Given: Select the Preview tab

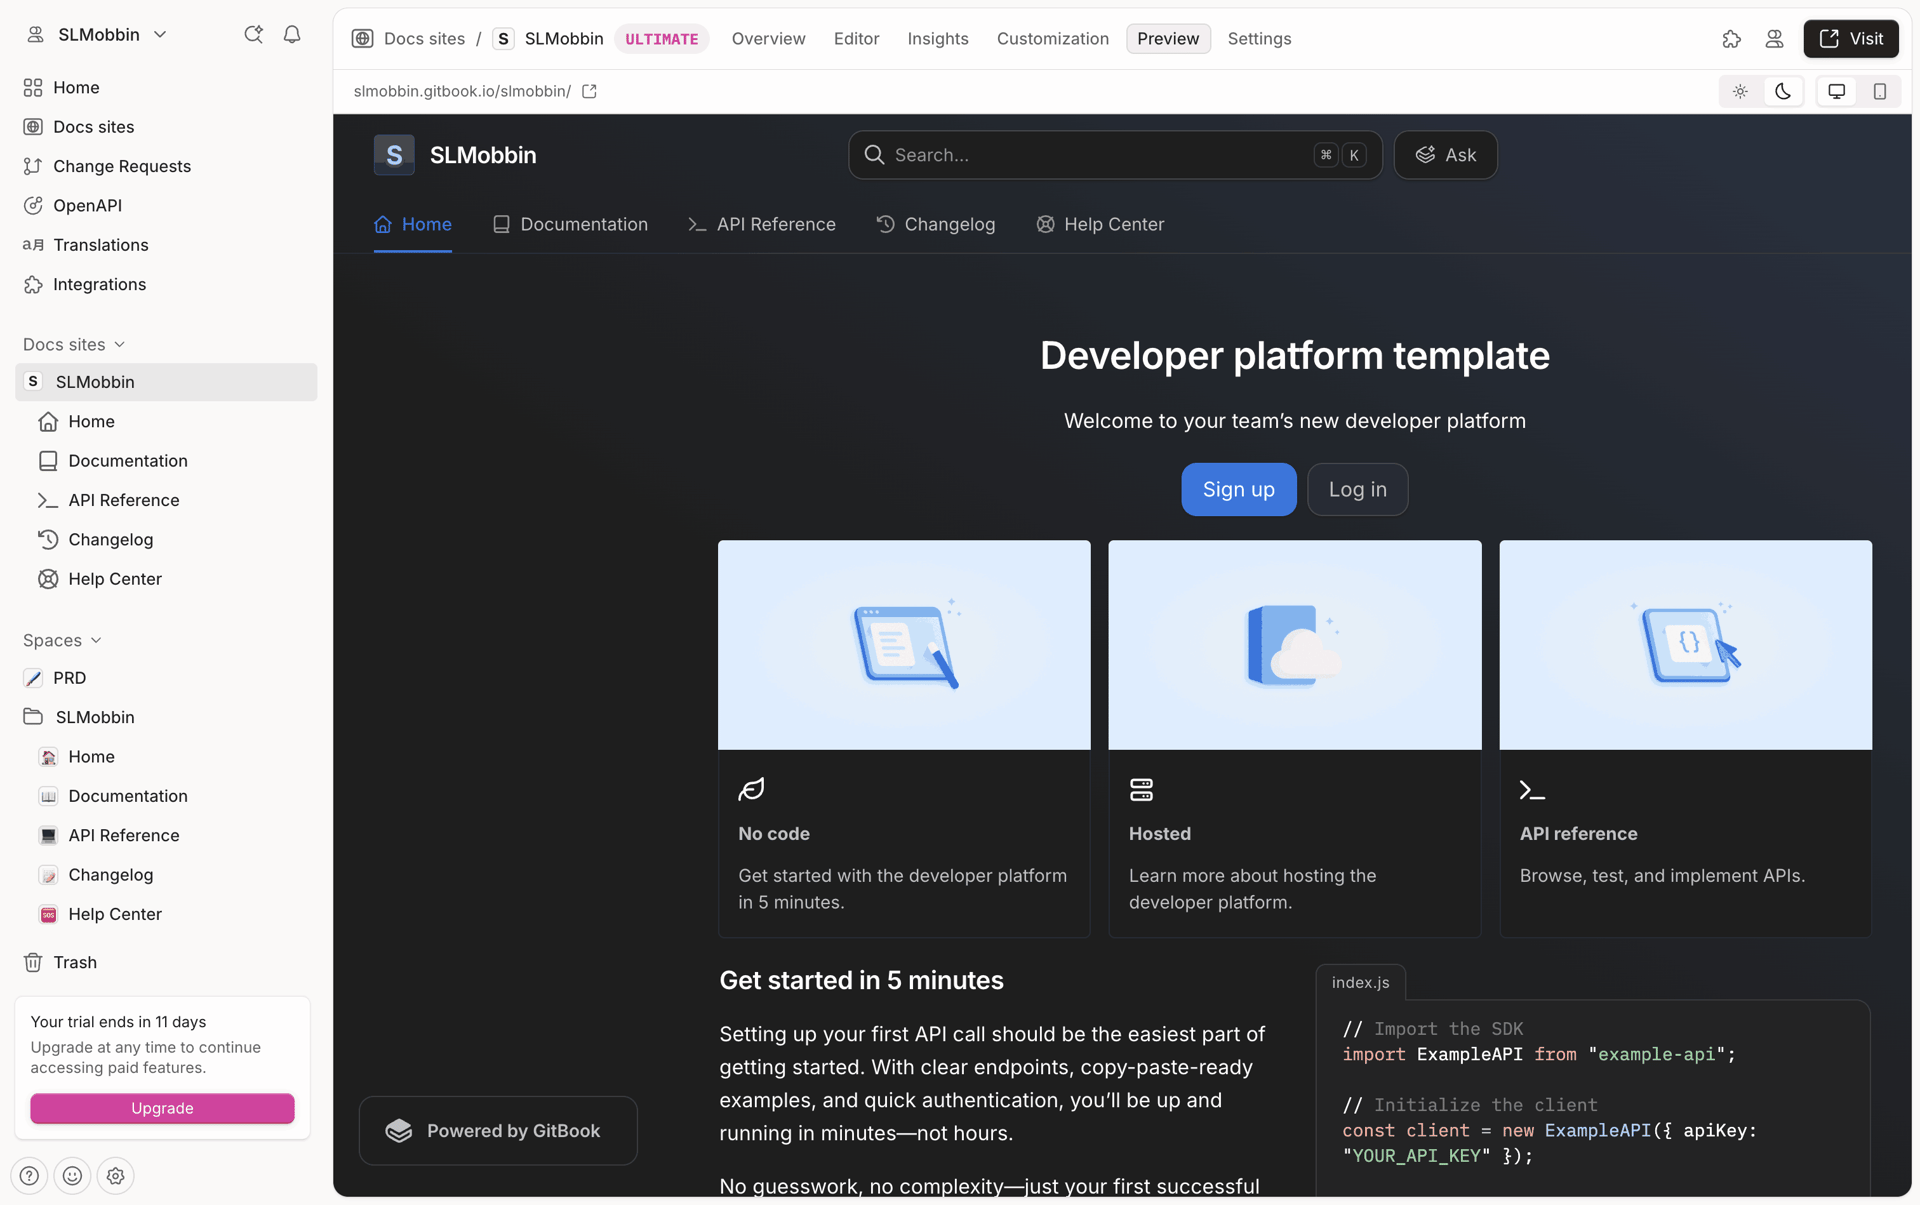Looking at the screenshot, I should pyautogui.click(x=1167, y=39).
